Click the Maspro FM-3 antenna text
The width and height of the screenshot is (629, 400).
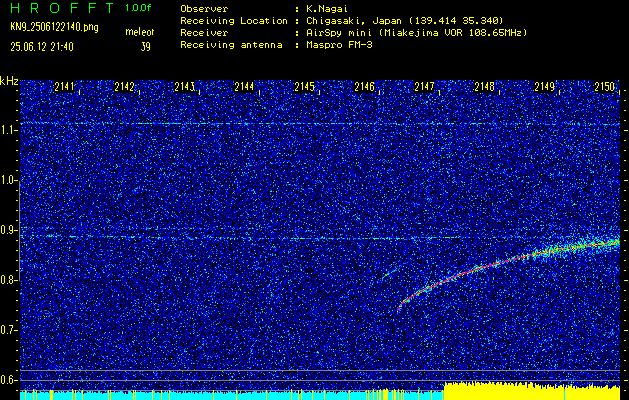point(339,45)
